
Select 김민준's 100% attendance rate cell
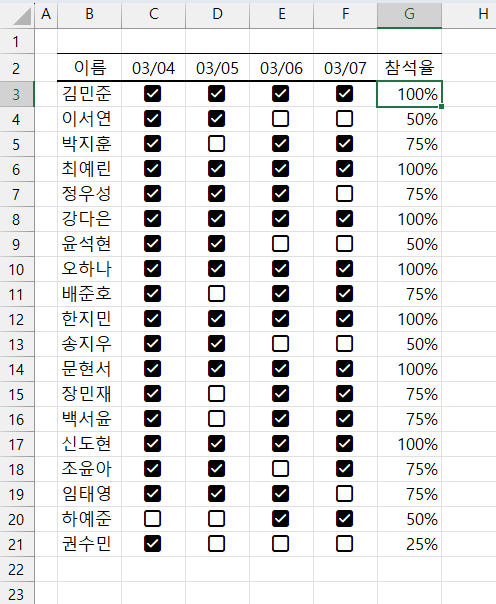409,94
